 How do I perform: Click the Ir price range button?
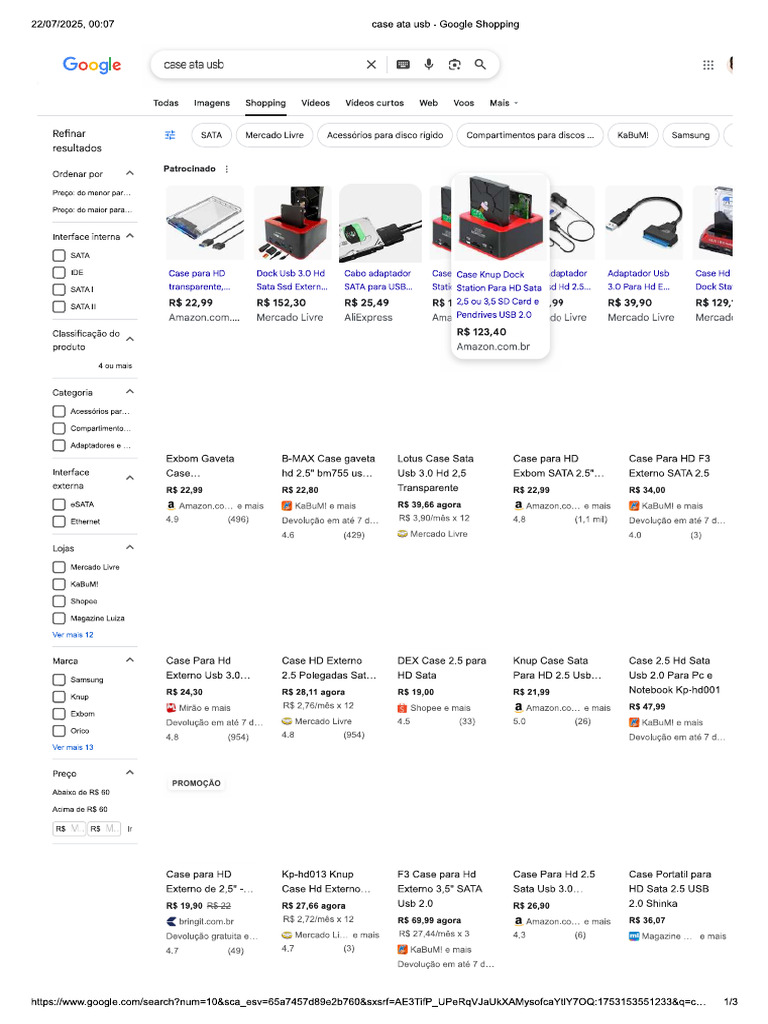pos(129,829)
